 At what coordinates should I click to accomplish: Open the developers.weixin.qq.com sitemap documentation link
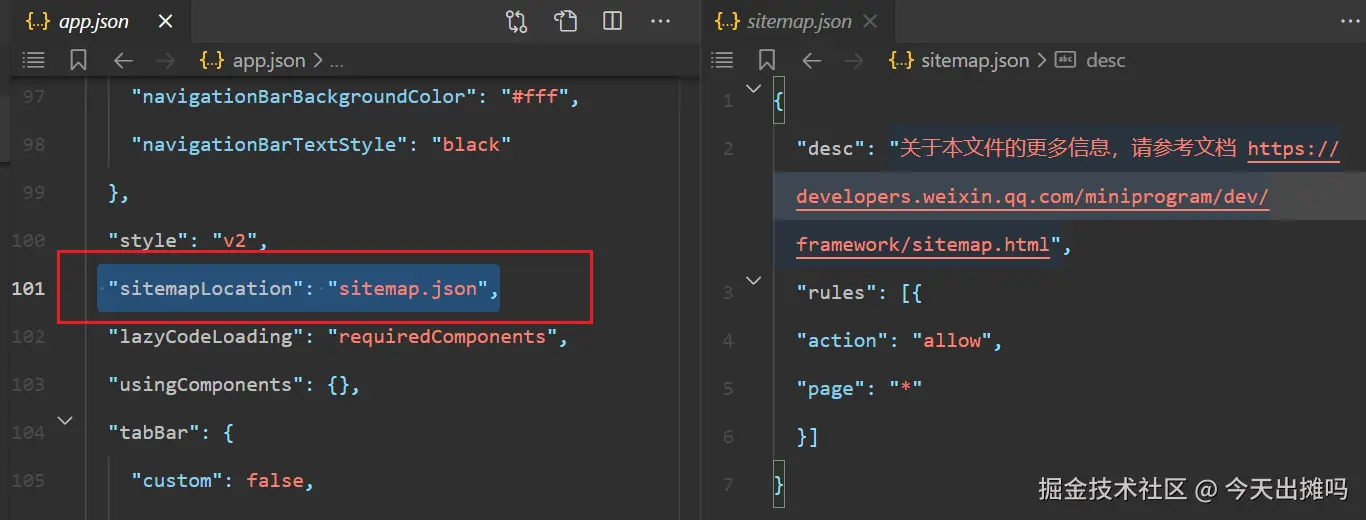pyautogui.click(x=1032, y=197)
